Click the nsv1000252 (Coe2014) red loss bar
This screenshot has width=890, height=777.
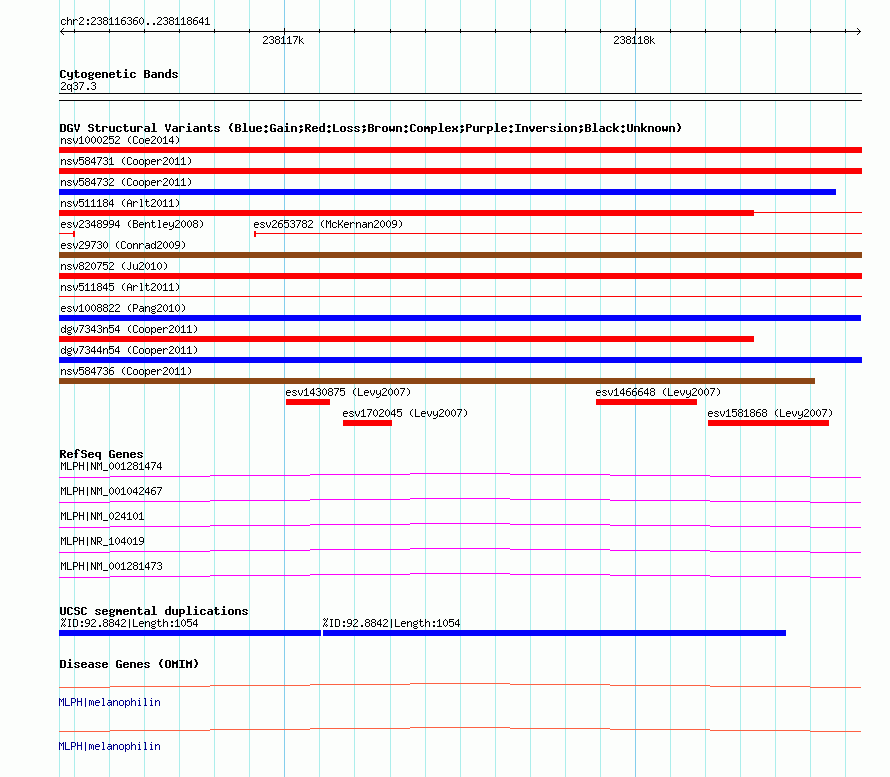click(x=460, y=150)
